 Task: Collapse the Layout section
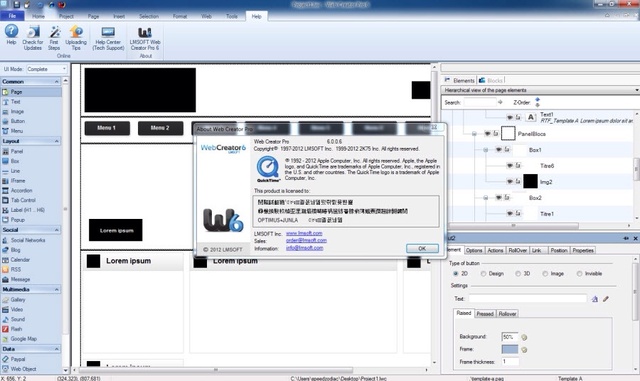point(56,141)
